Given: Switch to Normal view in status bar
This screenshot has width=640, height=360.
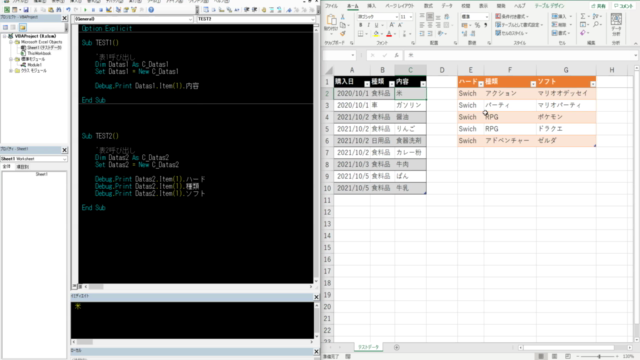Looking at the screenshot, I should coord(541,356).
